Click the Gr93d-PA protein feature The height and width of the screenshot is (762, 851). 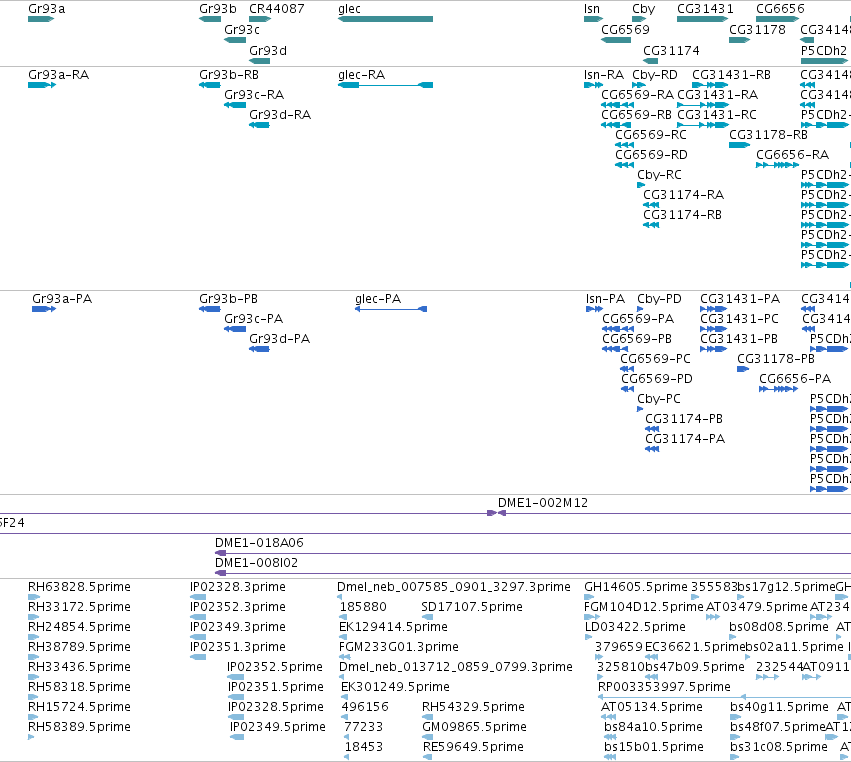click(280, 339)
